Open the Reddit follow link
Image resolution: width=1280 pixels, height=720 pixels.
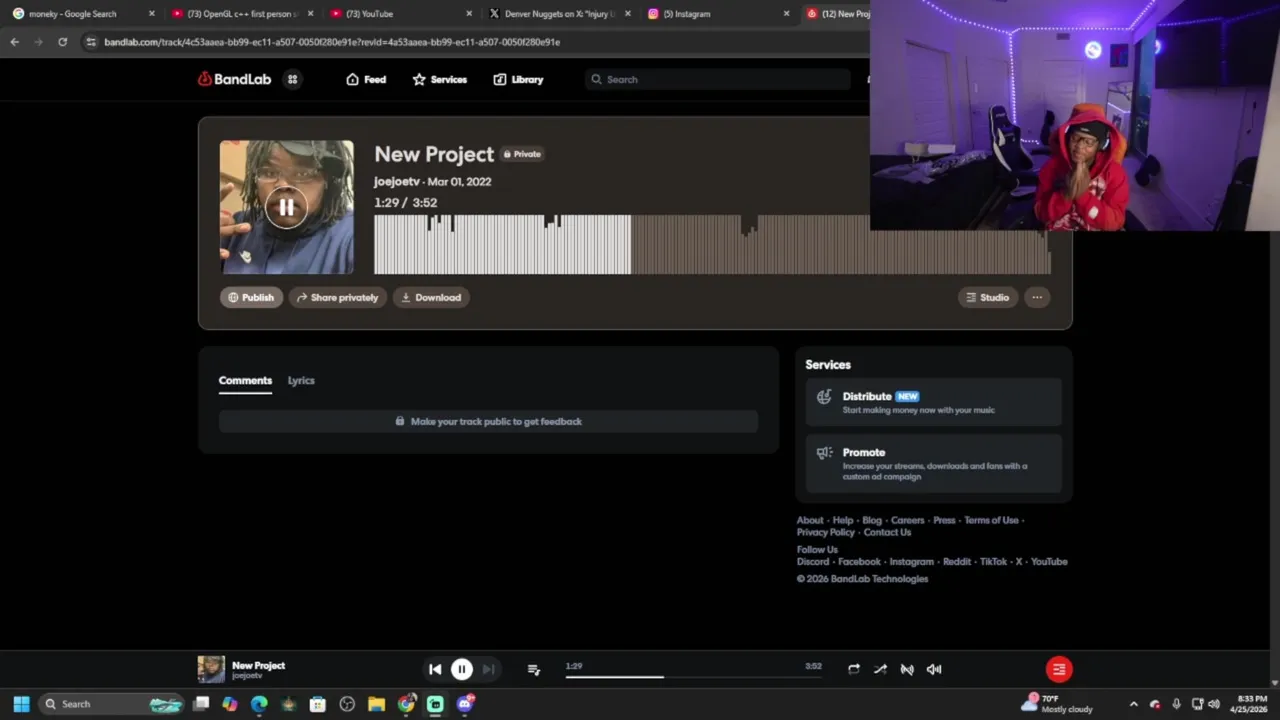pos(957,561)
